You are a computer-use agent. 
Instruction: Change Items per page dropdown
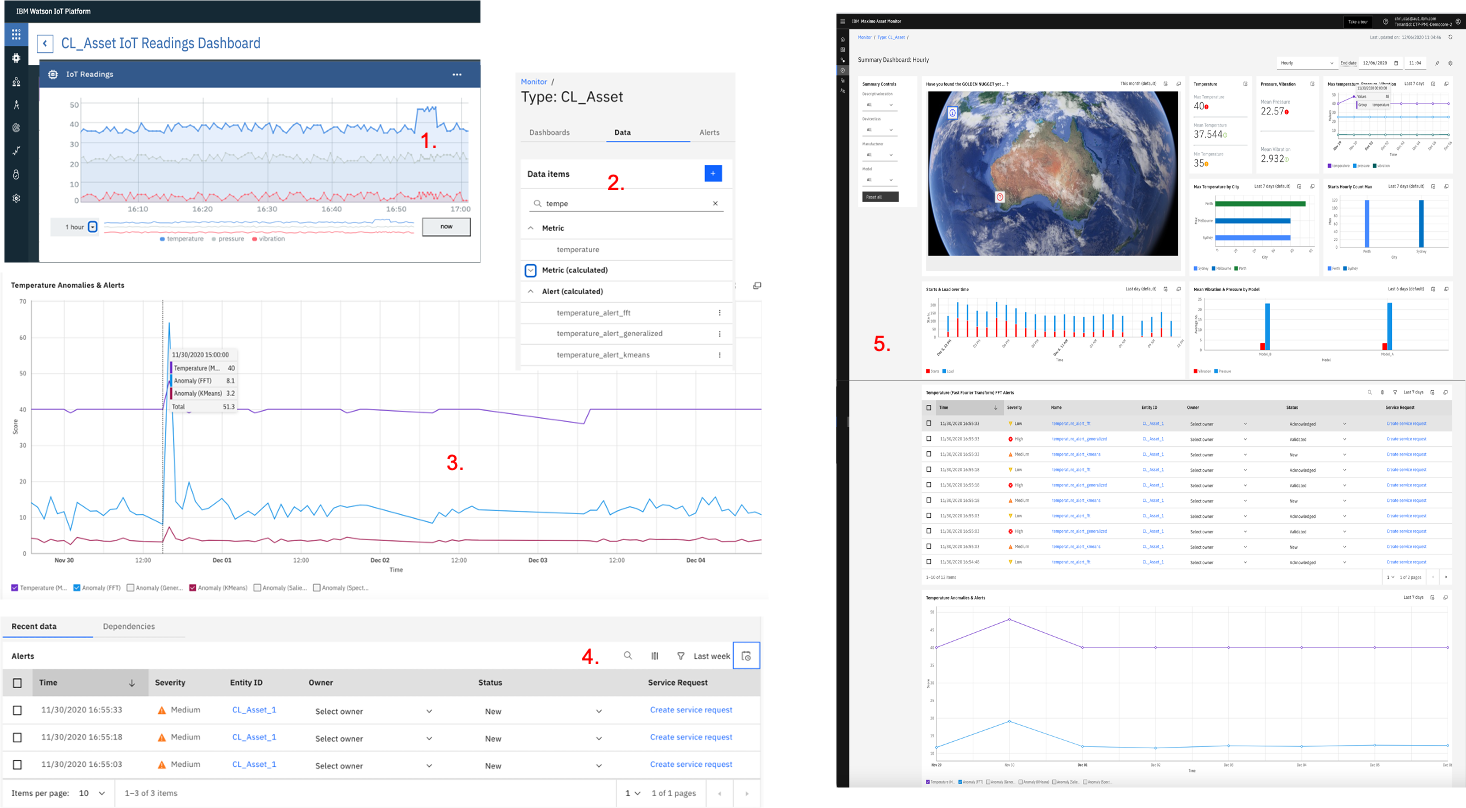92,793
